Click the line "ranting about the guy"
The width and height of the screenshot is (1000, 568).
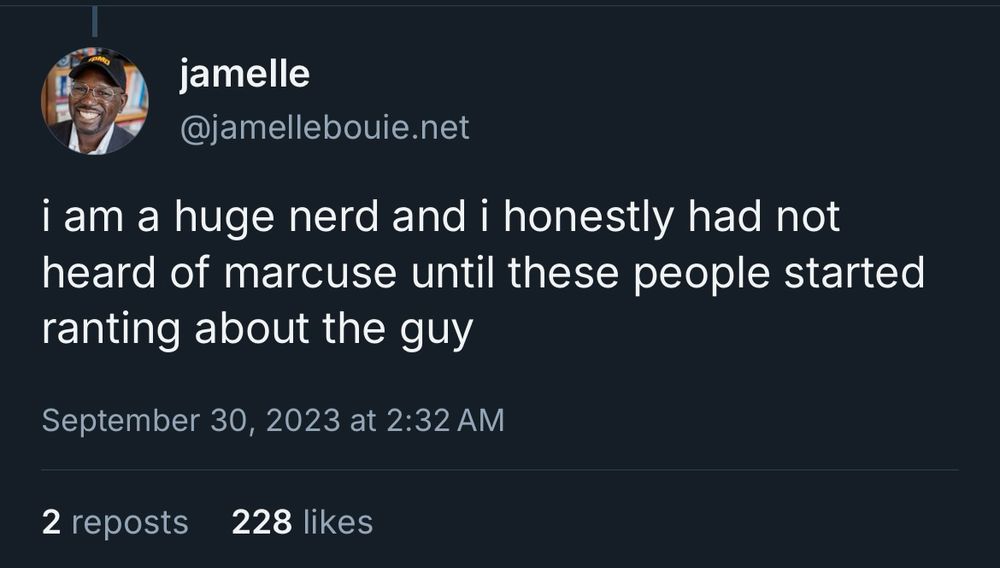pos(256,330)
